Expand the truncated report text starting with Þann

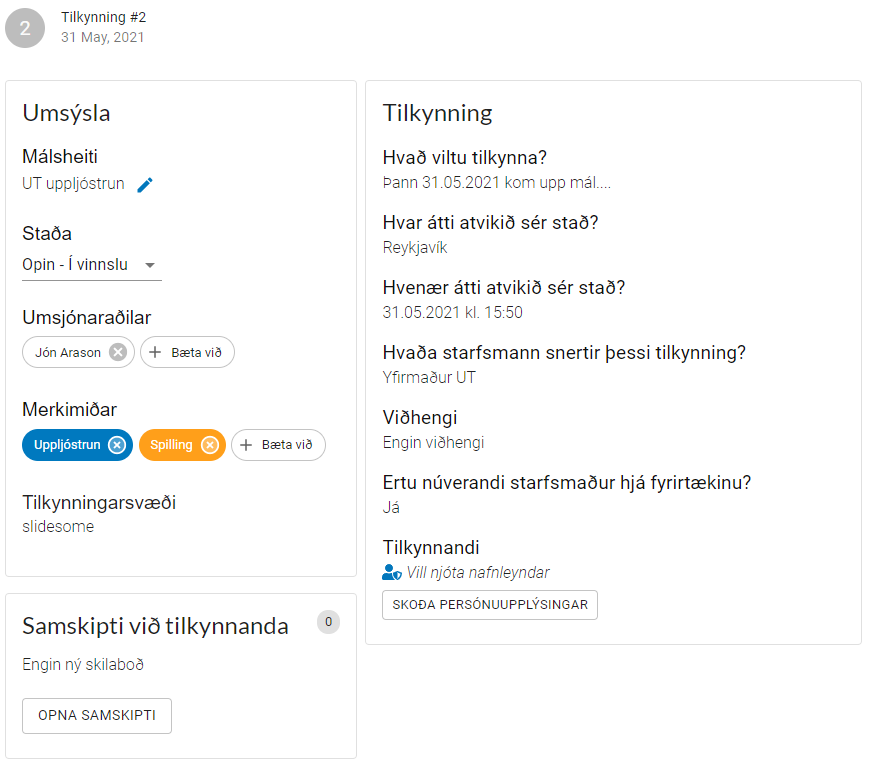(x=496, y=183)
